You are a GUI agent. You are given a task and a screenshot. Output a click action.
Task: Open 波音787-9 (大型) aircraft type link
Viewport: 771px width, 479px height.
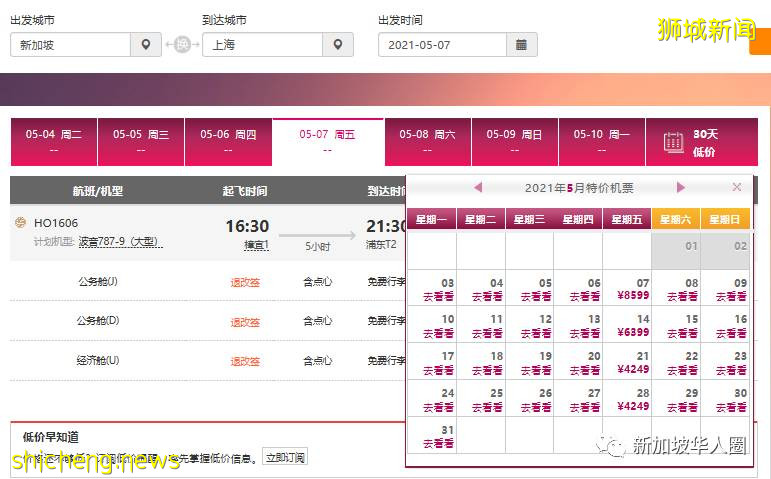tap(120, 242)
